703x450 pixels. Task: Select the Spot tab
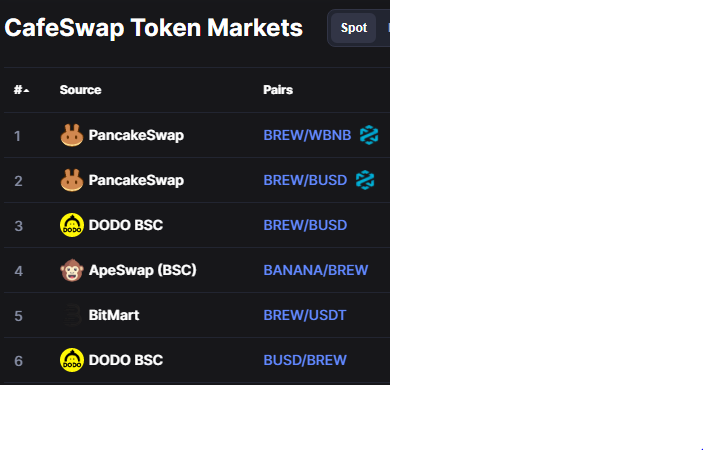[354, 28]
